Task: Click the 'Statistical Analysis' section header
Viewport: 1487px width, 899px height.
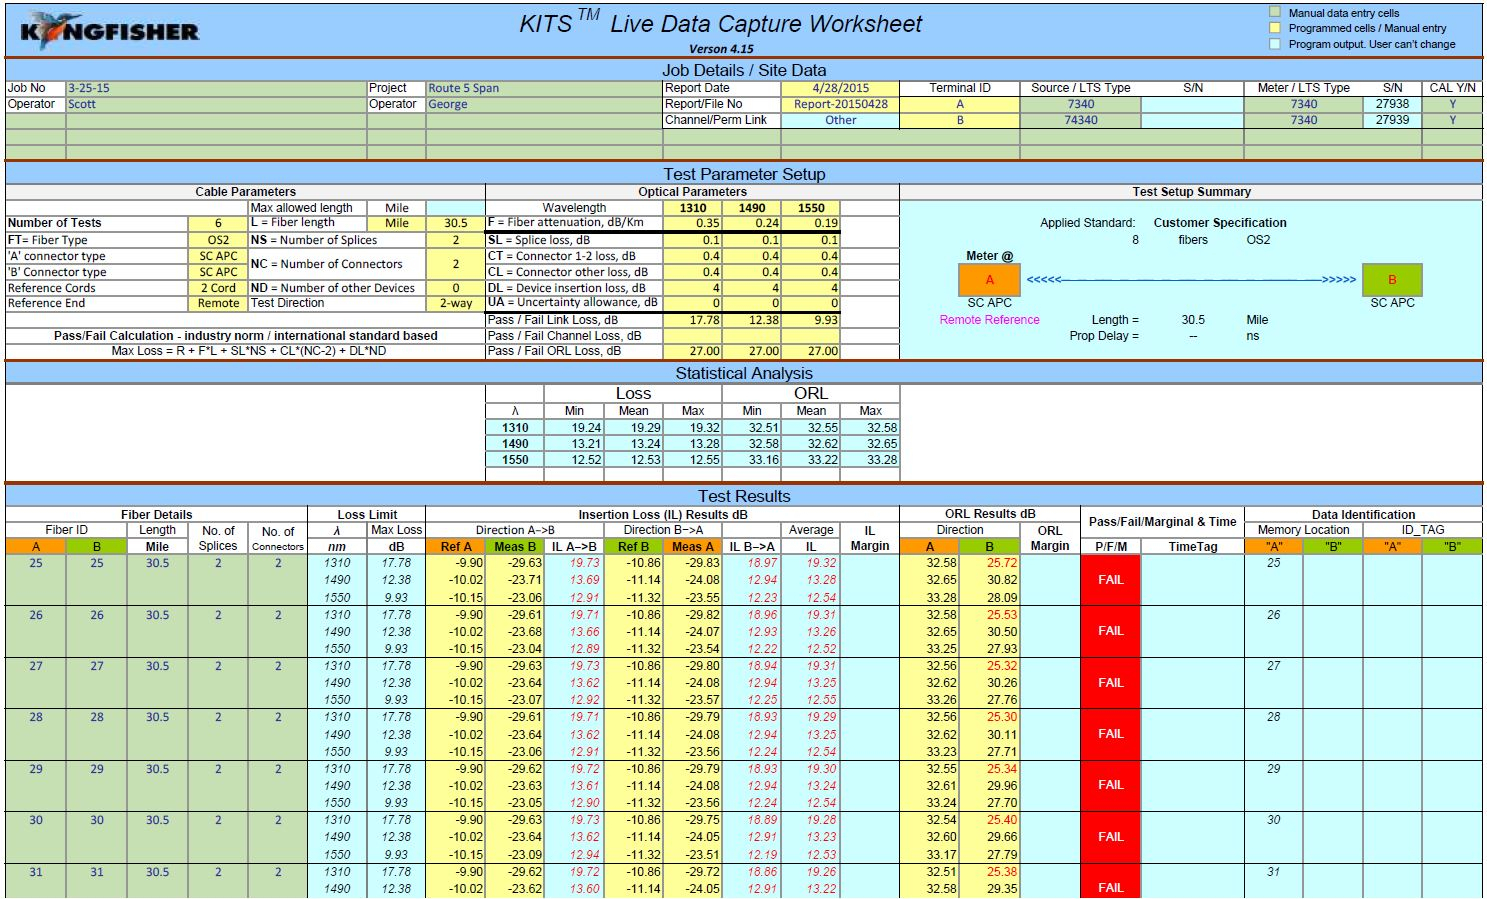Action: pyautogui.click(x=744, y=373)
